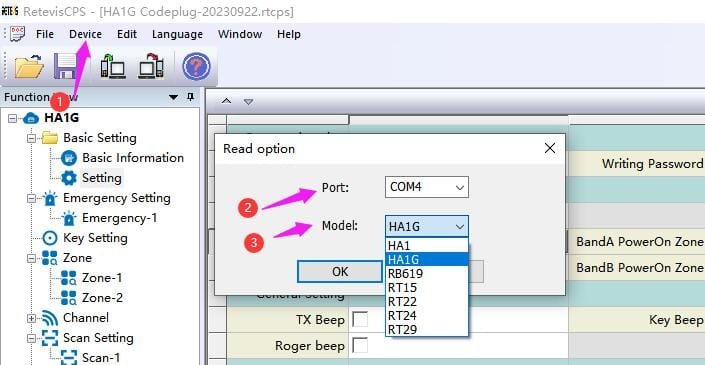Open the Help question mark icon
Image resolution: width=705 pixels, height=365 pixels.
(x=196, y=67)
